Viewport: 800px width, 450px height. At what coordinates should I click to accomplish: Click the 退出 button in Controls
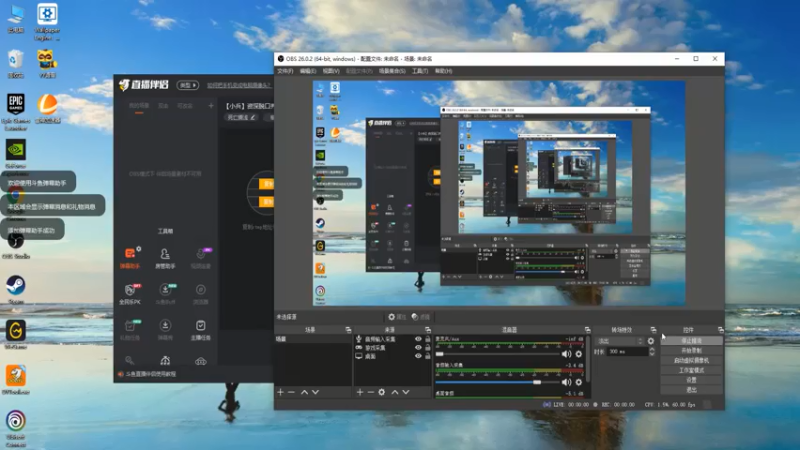click(x=691, y=390)
